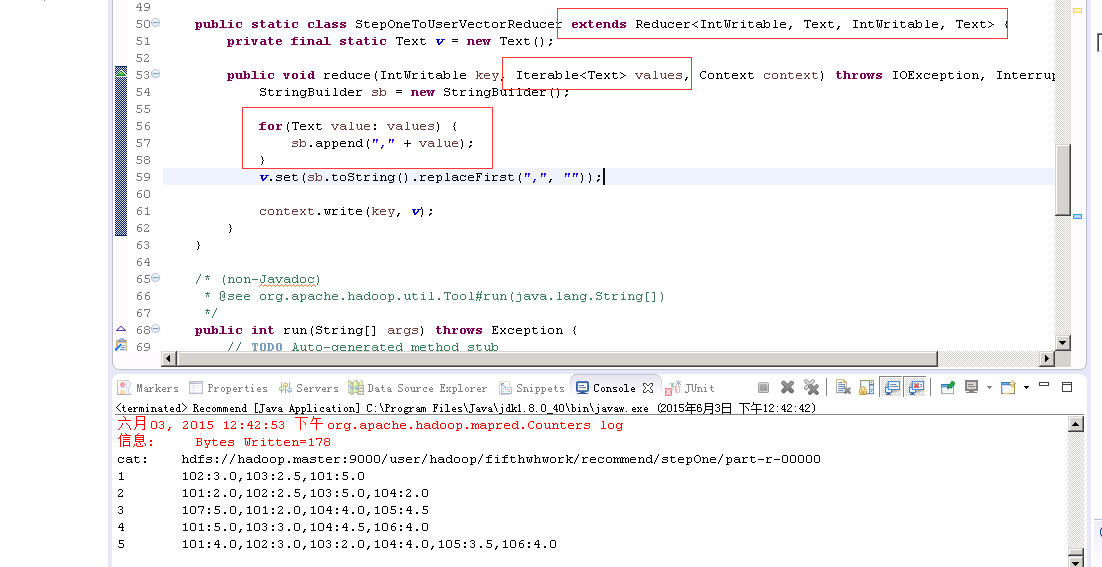Minimize the Console panel

click(1044, 385)
